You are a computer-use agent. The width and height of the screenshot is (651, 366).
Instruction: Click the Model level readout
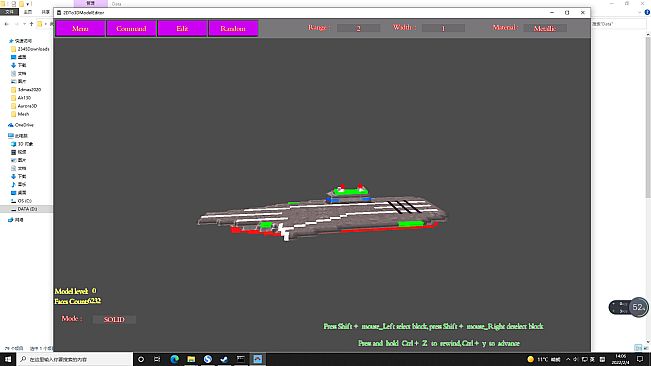click(x=75, y=291)
